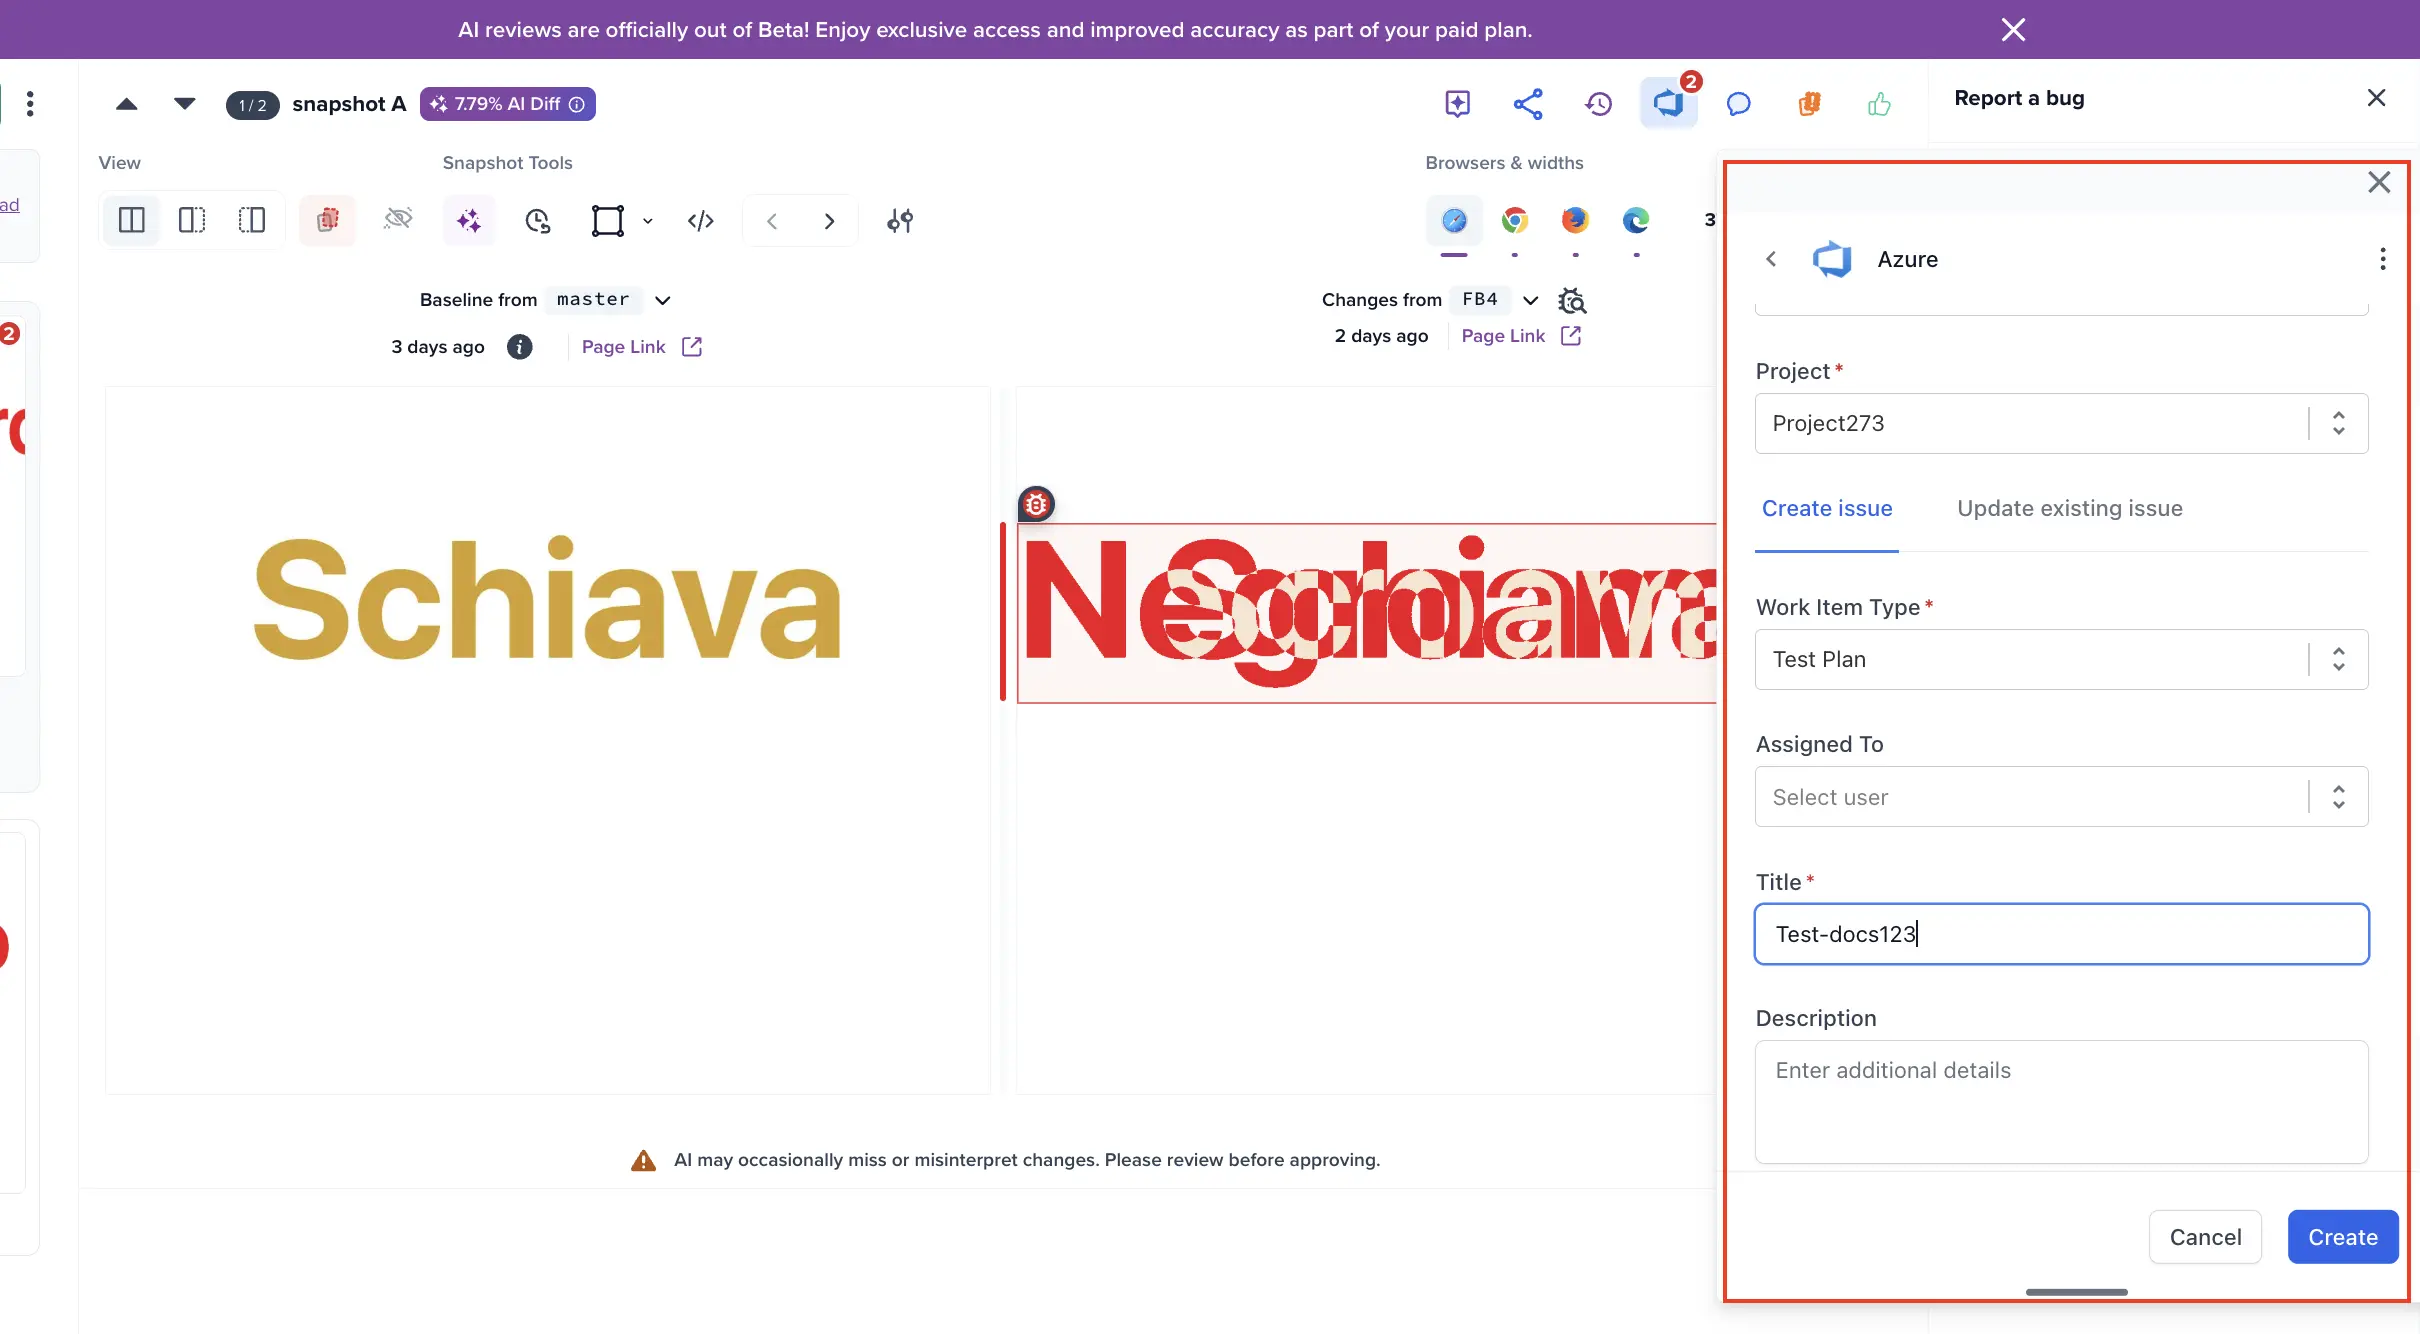
Task: Click the Schiava baseline snapshot image
Action: (547, 740)
